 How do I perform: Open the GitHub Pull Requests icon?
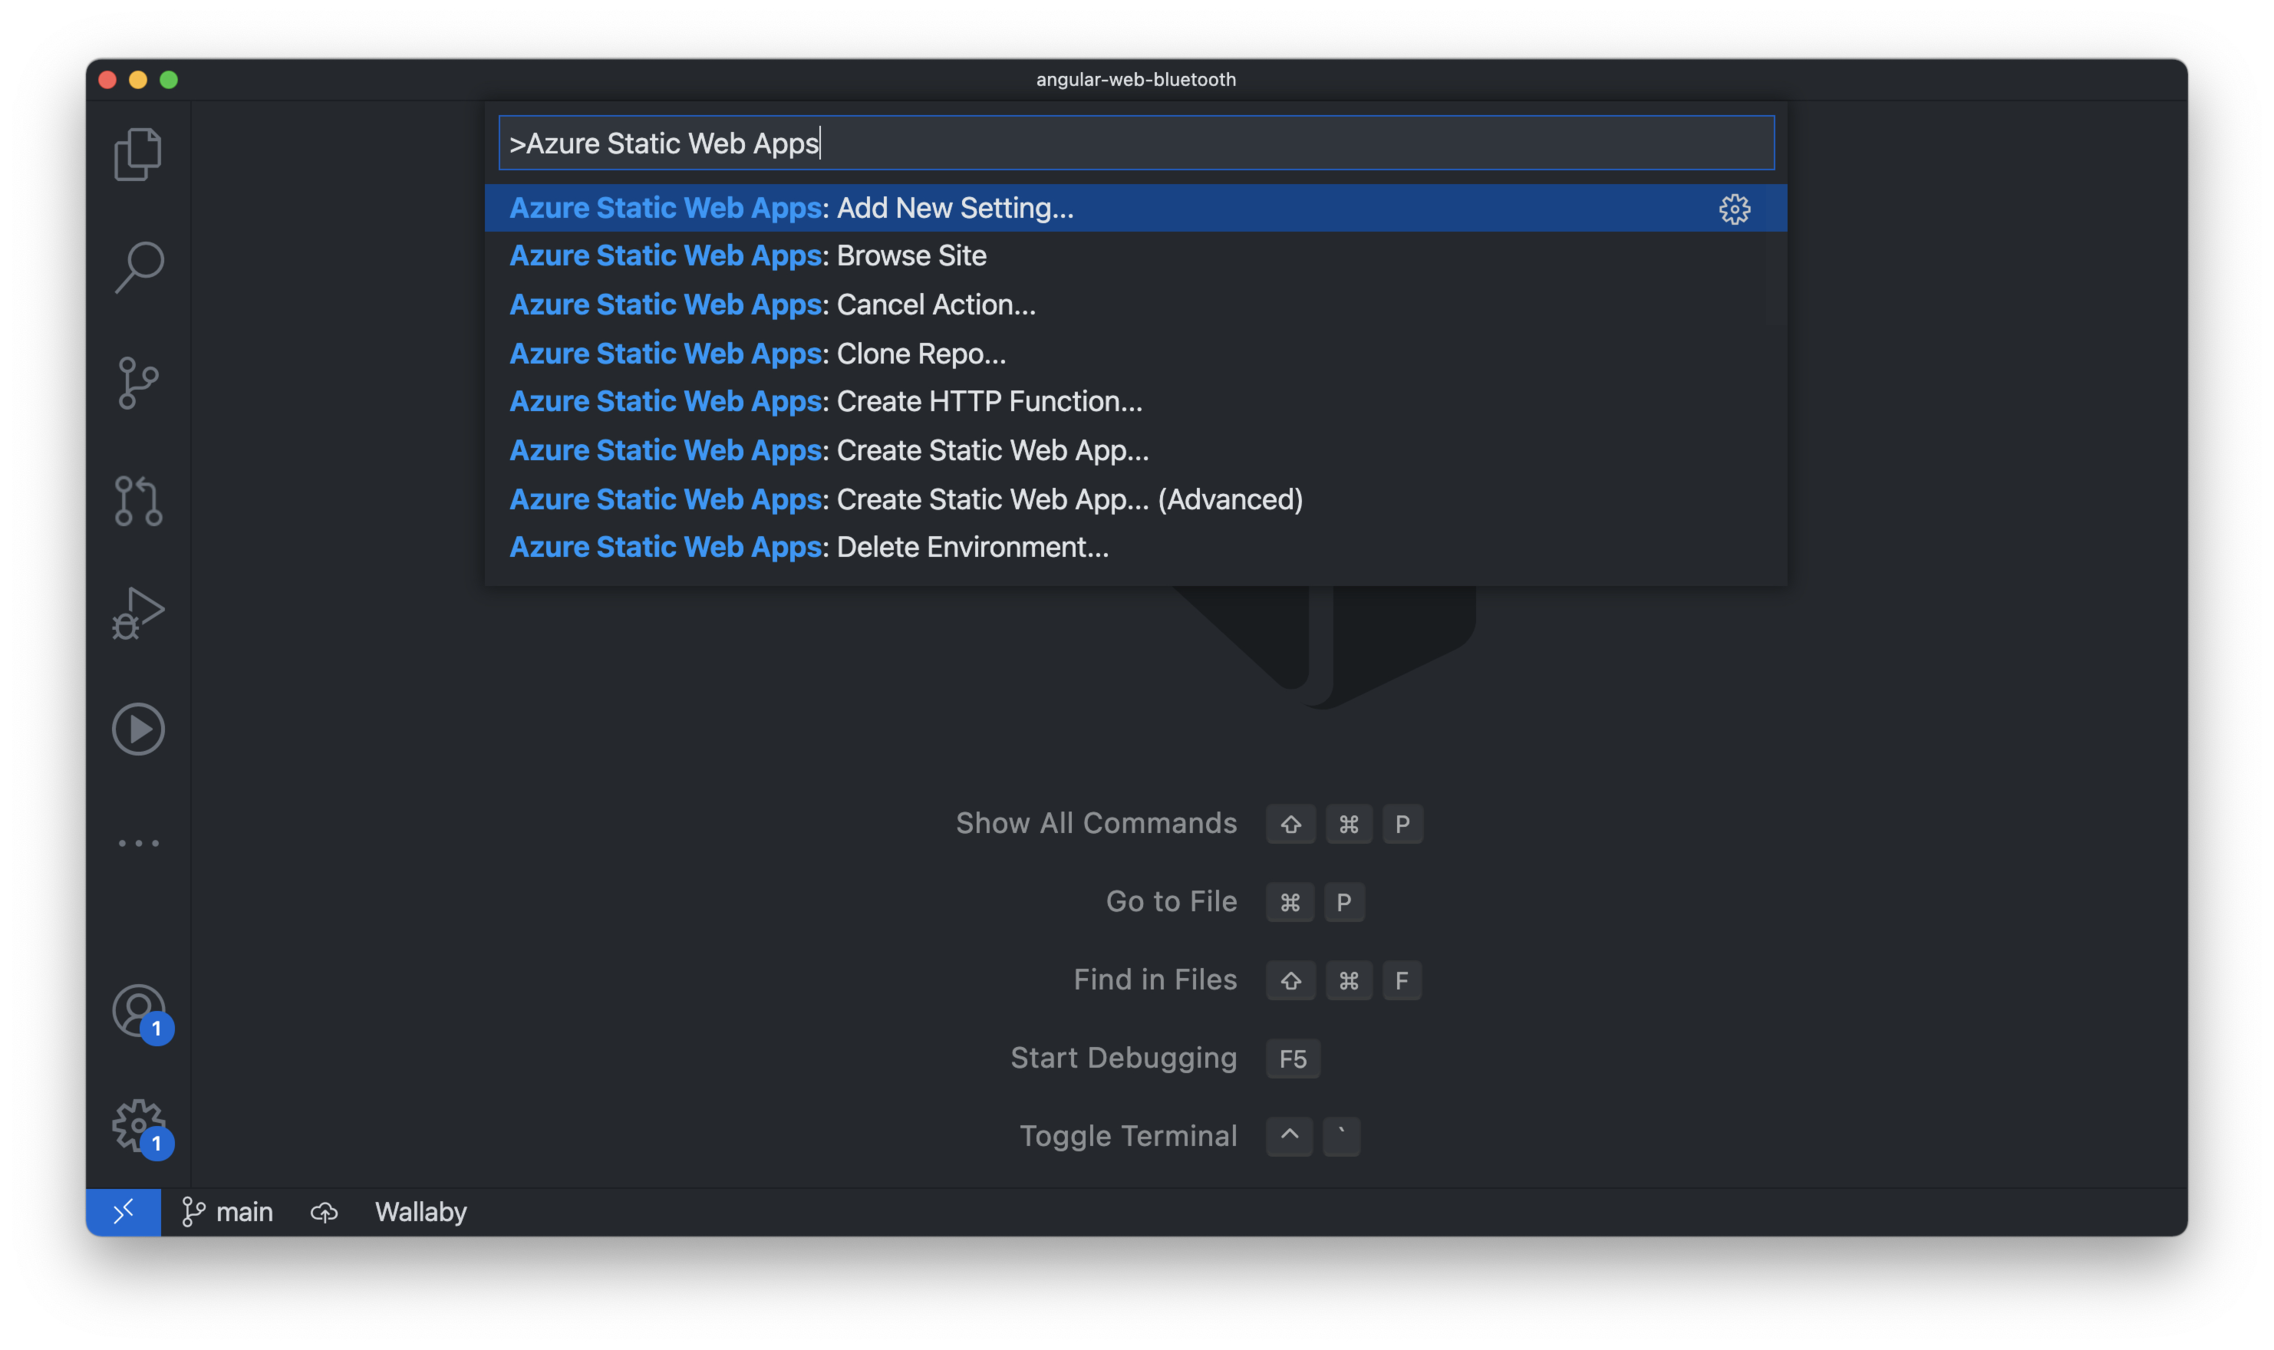tap(138, 500)
